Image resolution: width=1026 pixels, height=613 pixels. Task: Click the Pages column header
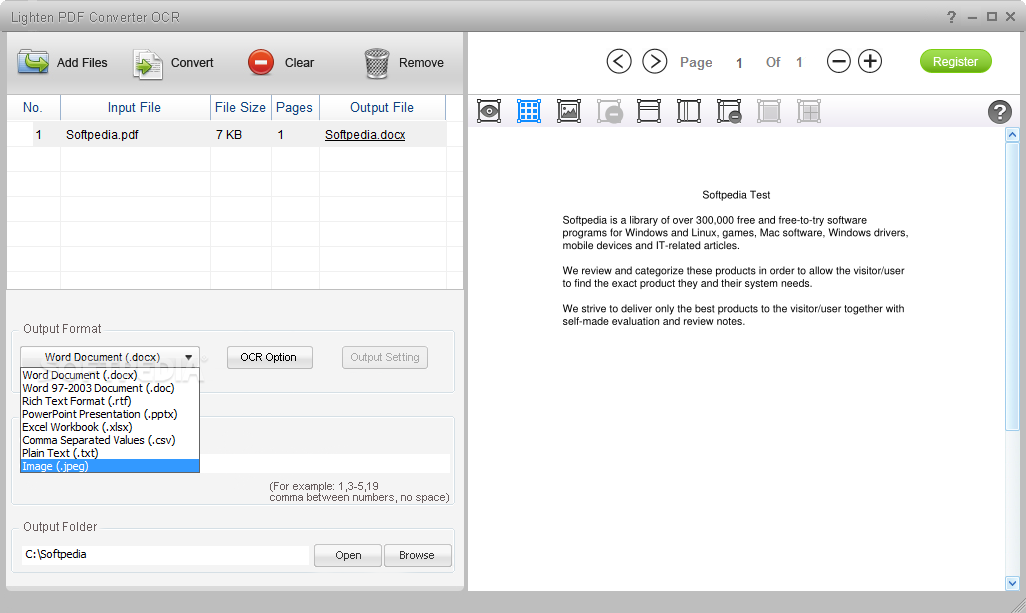coord(295,107)
